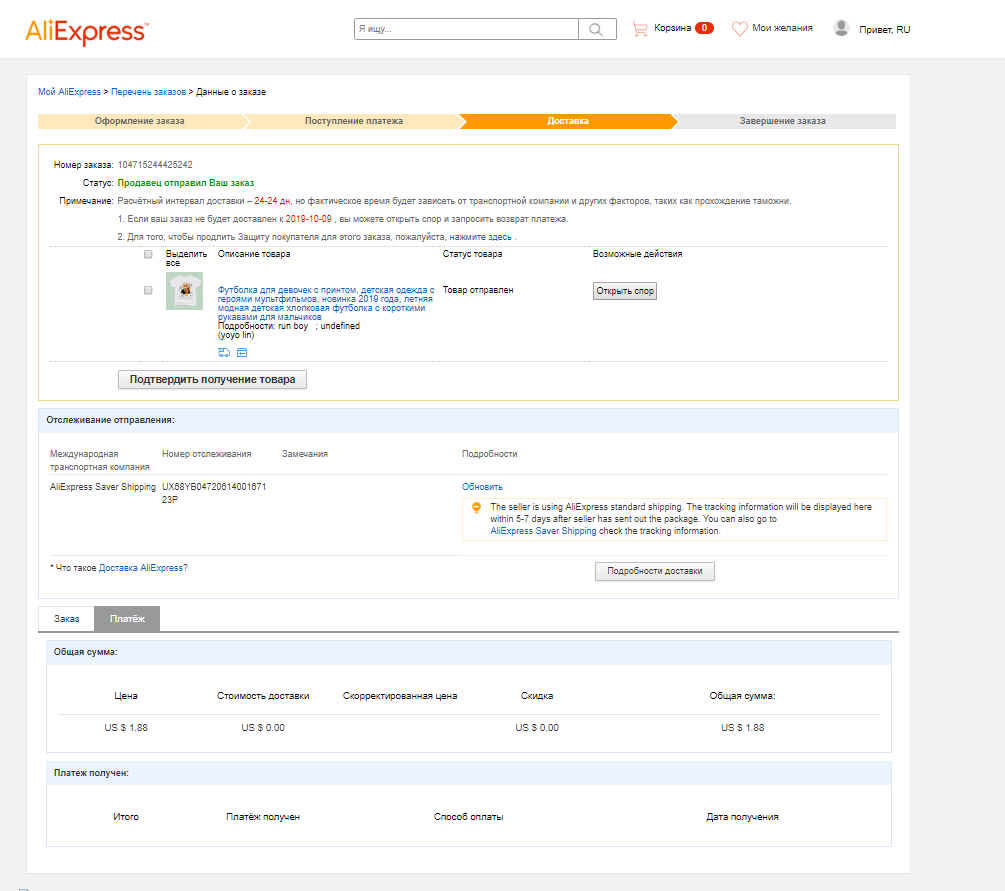Open the shopping cart icon

click(x=640, y=29)
